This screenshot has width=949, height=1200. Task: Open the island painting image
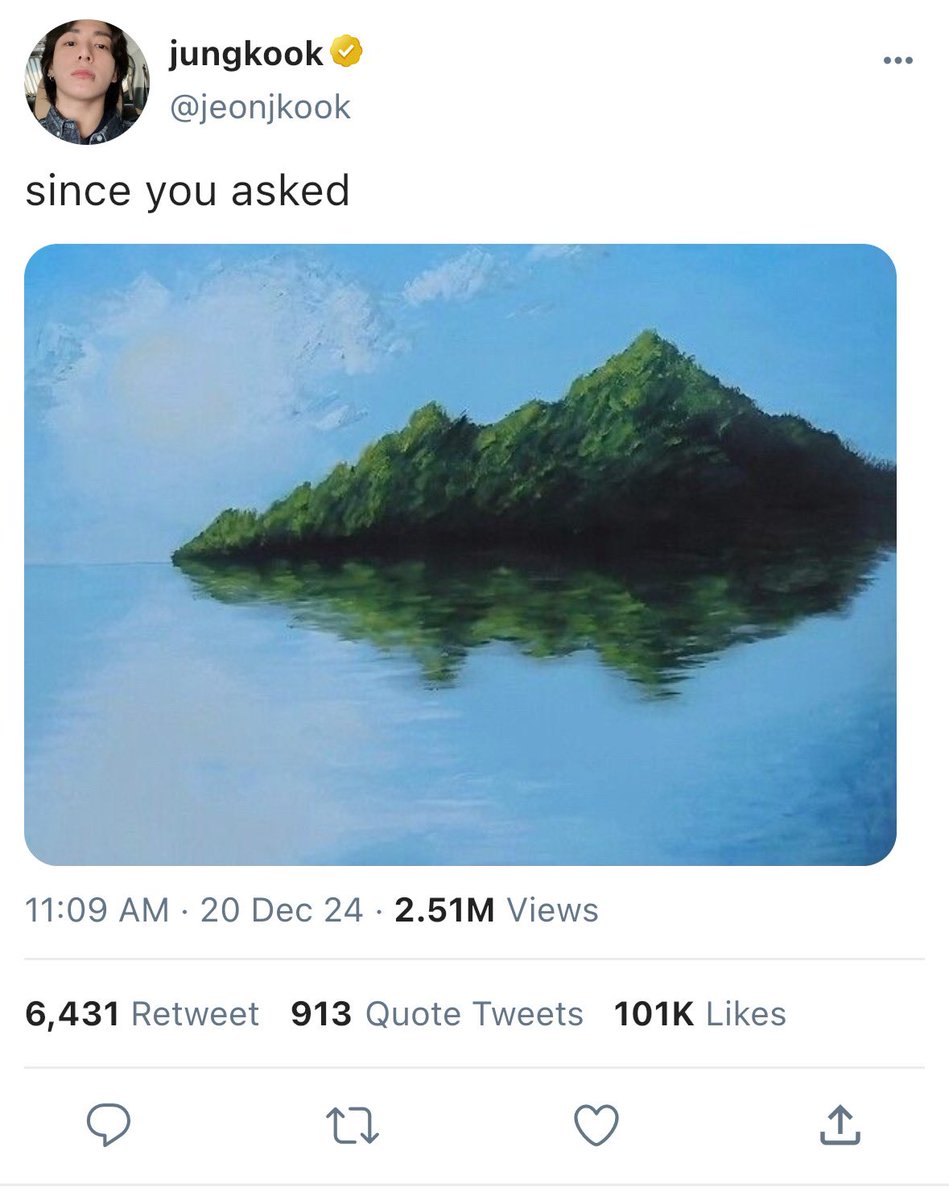point(460,555)
